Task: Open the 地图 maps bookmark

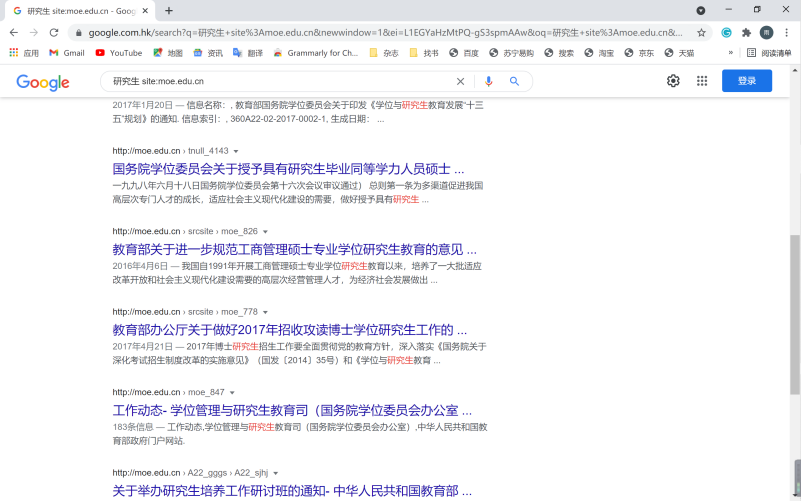Action: click(168, 53)
